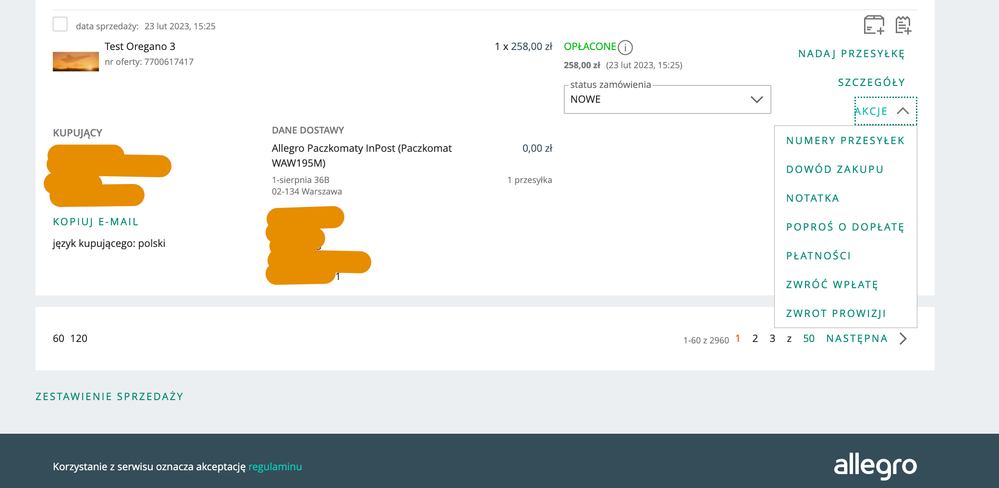Viewport: 999px width, 488px height.
Task: Select NUMERY PRZESYŁEK from actions menu
Action: pos(845,141)
